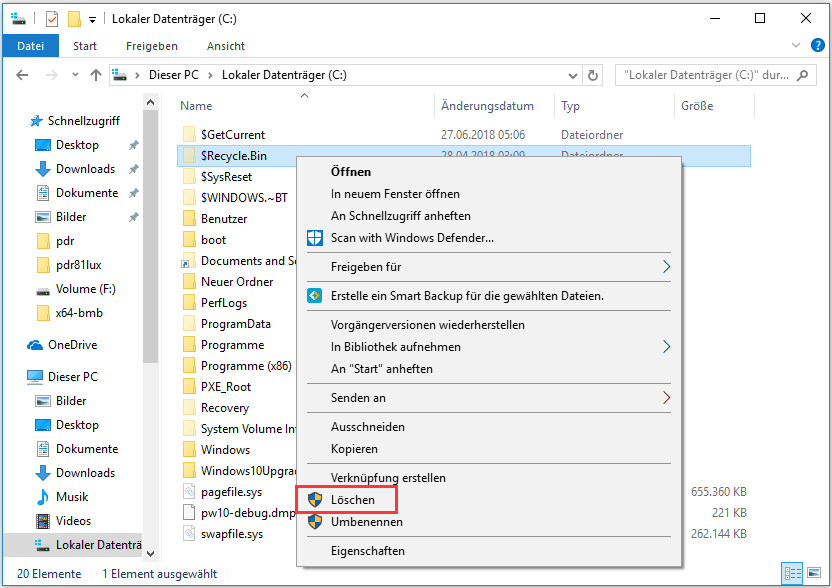Screen dimensions: 832x588
Task: Click the Smart Backup icon in context menu
Action: [x=315, y=296]
